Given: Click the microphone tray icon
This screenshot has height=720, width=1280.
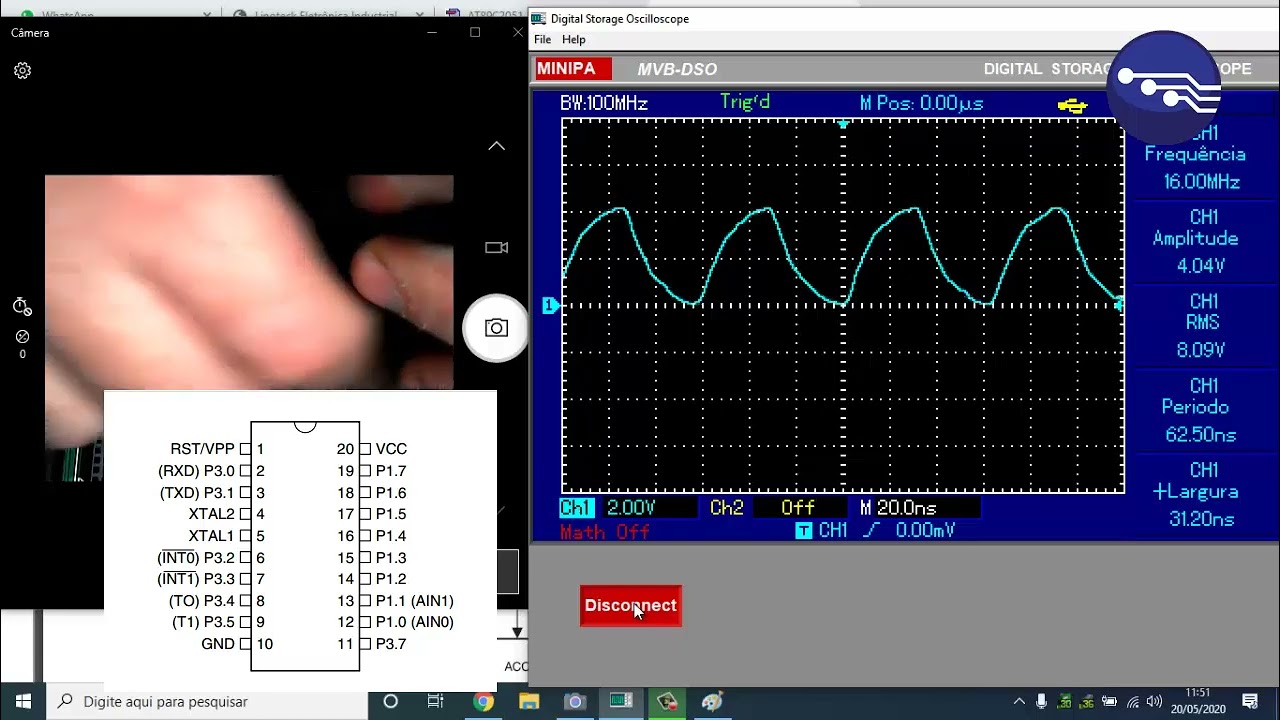Looking at the screenshot, I should [x=1041, y=702].
